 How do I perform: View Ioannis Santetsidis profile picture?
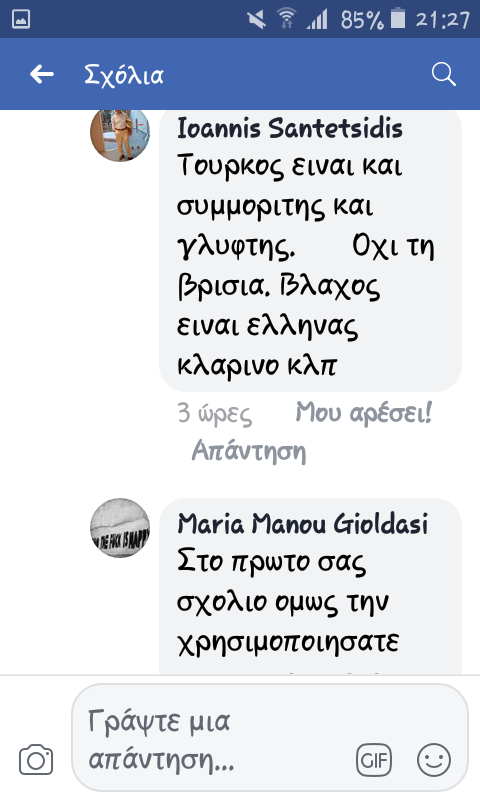(120, 133)
